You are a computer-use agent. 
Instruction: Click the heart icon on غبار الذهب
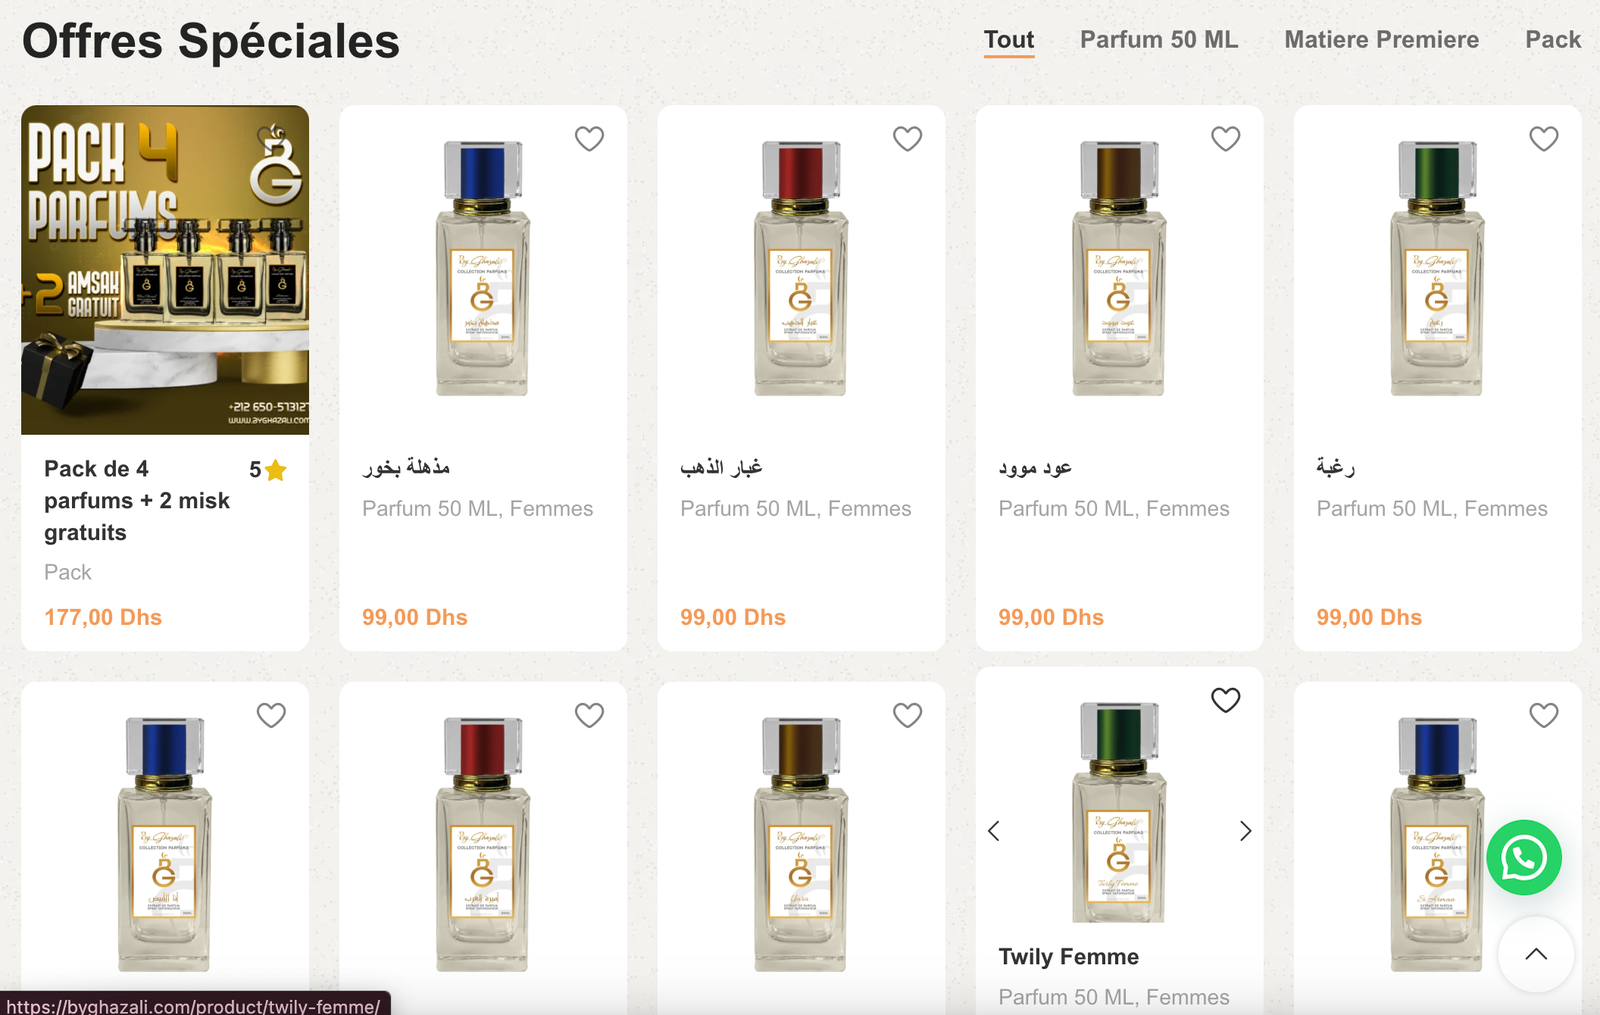click(x=908, y=139)
